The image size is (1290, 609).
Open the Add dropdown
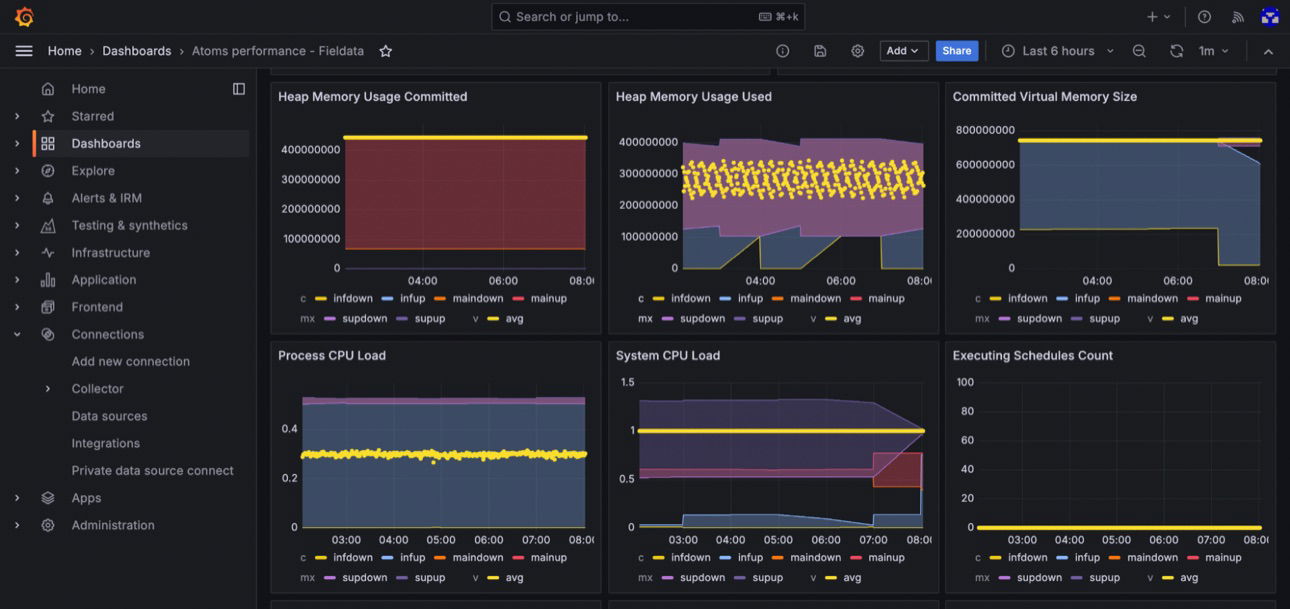[x=904, y=51]
